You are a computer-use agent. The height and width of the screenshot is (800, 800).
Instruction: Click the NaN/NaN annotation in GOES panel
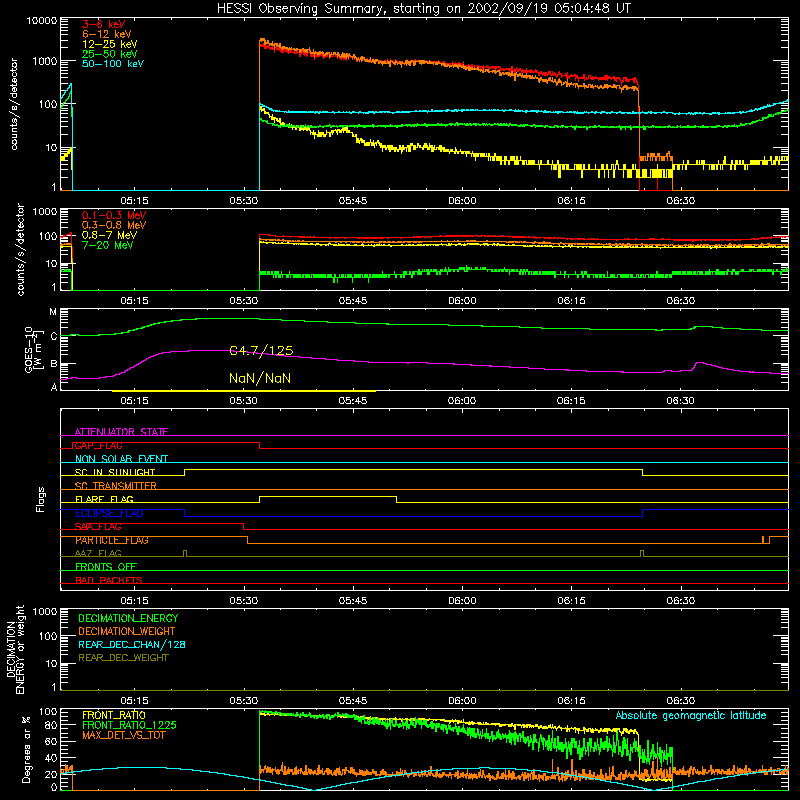coord(260,378)
